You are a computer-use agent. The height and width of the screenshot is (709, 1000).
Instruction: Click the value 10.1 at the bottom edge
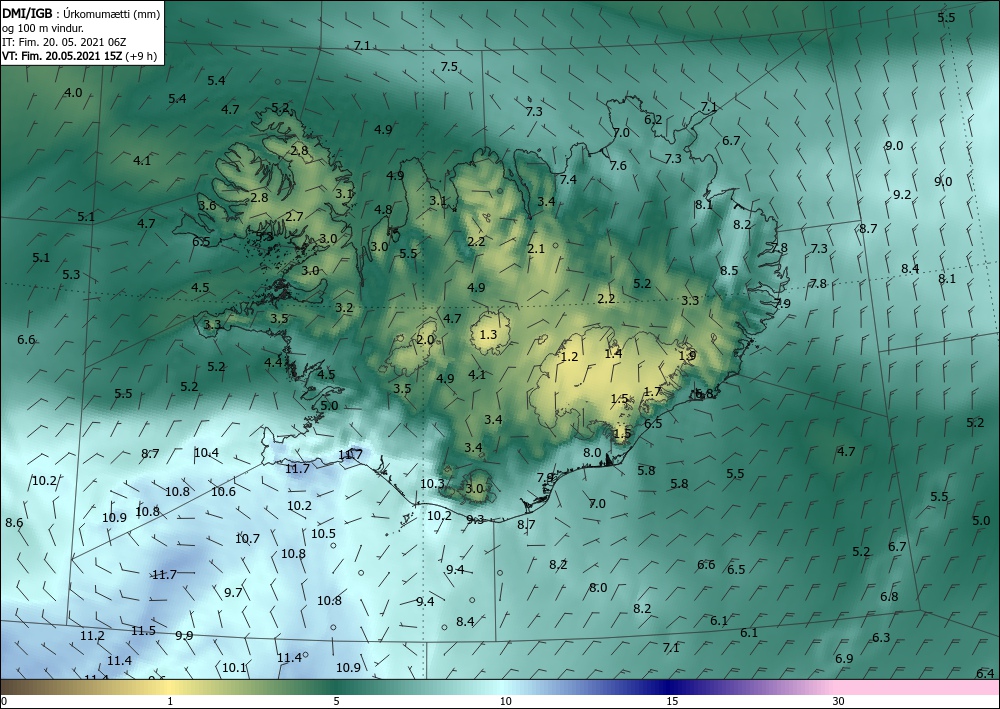point(234,668)
